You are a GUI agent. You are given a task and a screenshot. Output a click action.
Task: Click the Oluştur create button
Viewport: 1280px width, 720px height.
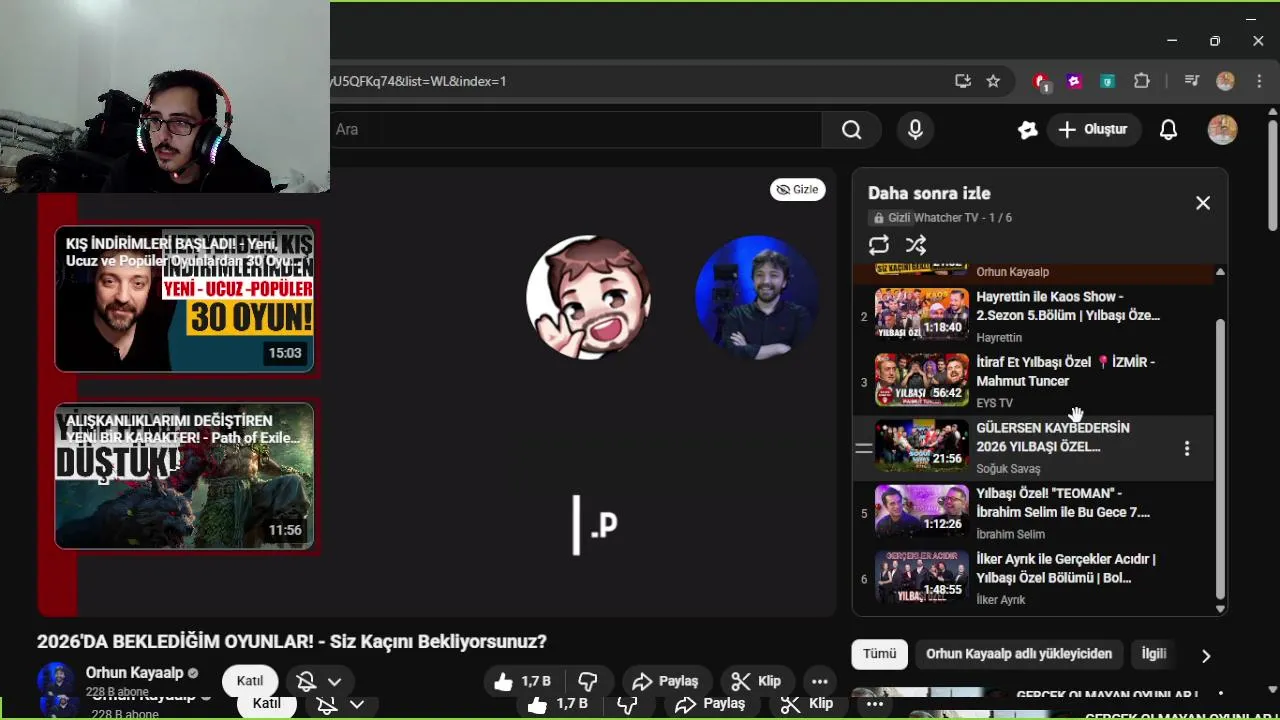point(1093,130)
